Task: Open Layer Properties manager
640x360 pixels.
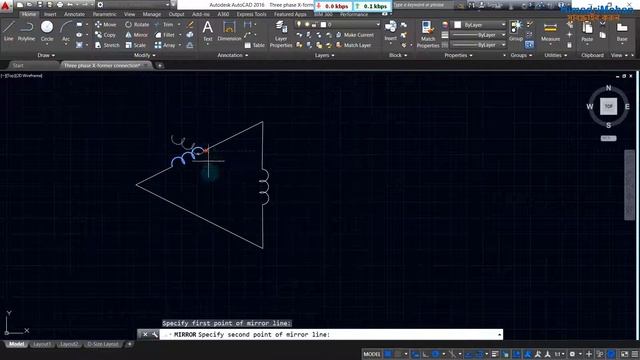Action: (281, 34)
